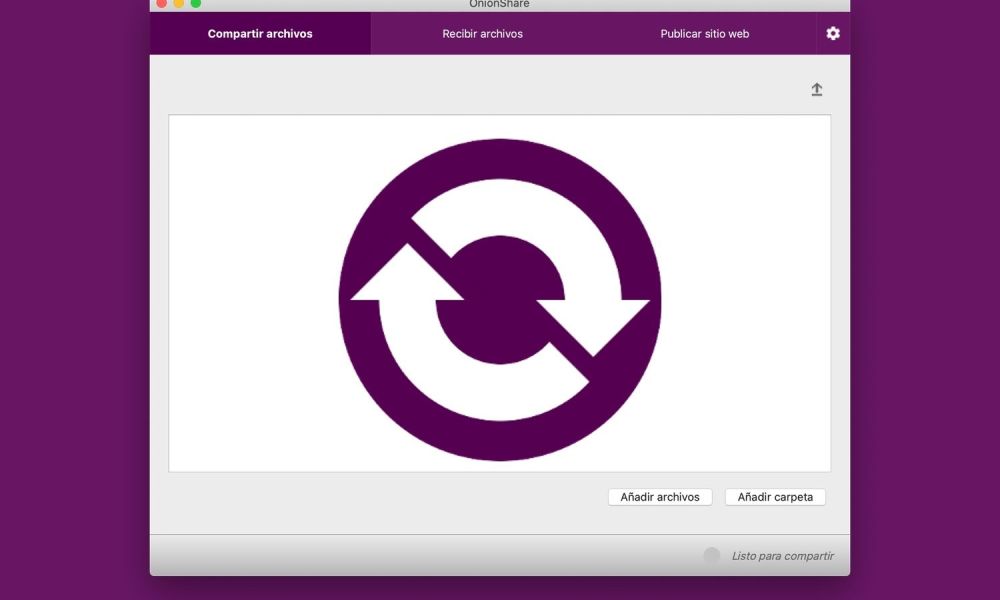This screenshot has height=600, width=1000.
Task: Click the downward-pointing white arrow in the logo
Action: click(594, 322)
